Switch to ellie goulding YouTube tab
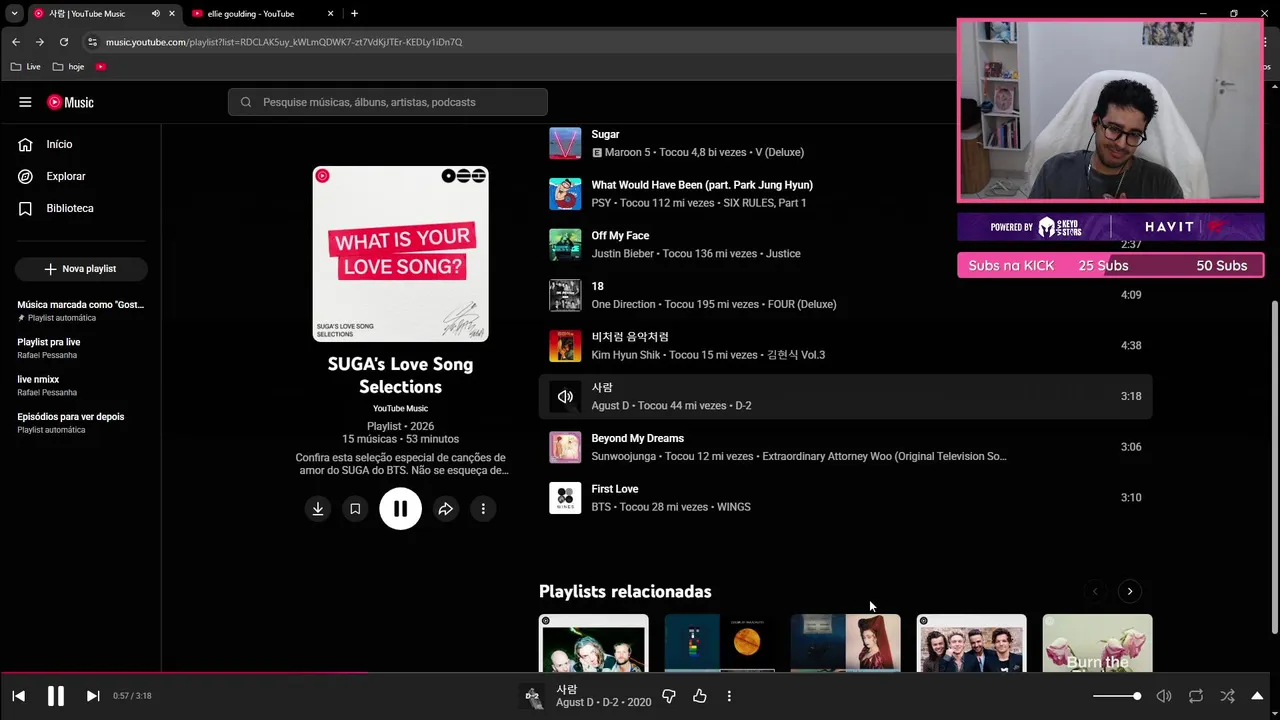Viewport: 1280px width, 720px height. (x=261, y=14)
